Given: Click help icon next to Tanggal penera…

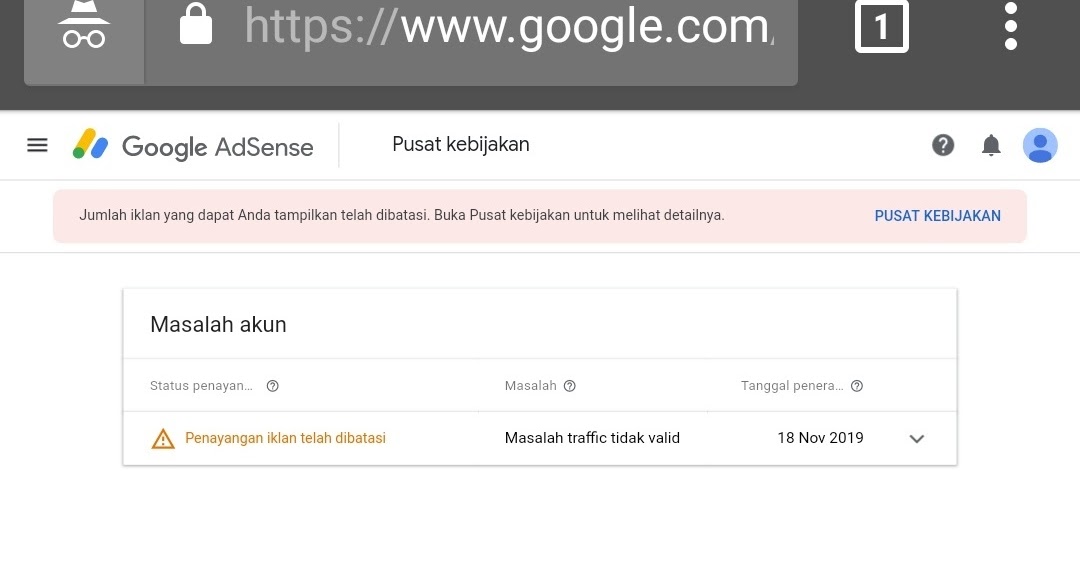Looking at the screenshot, I should 857,386.
